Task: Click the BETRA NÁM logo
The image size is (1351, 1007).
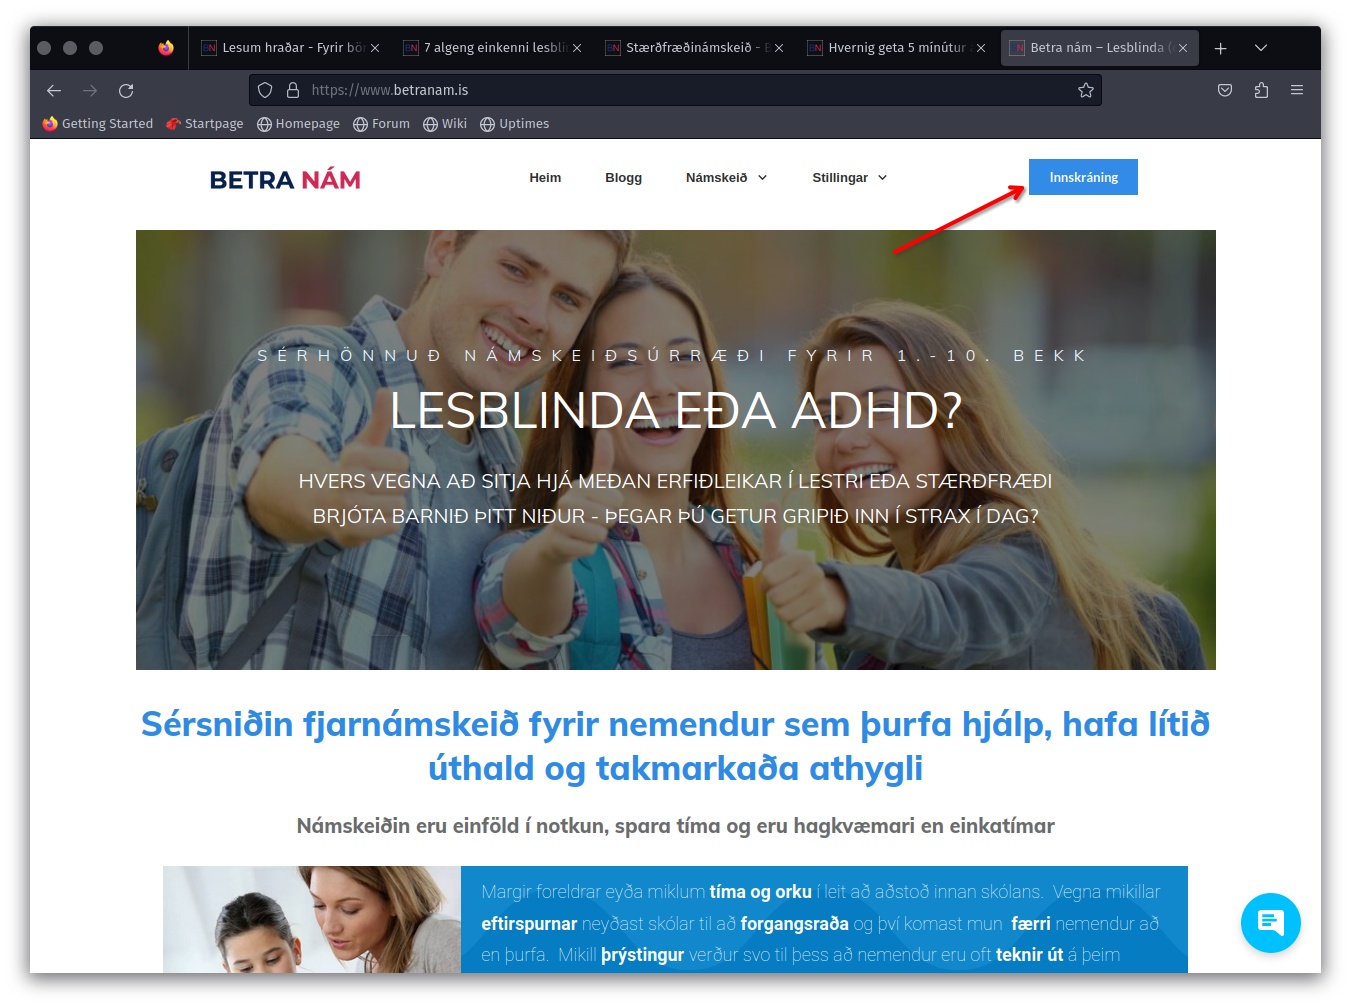Action: tap(285, 180)
